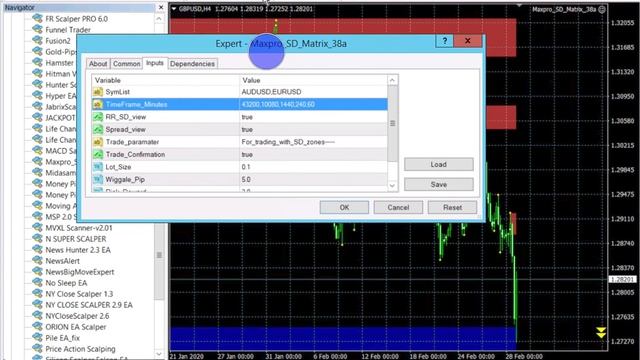Click the NYCloseScalper 2.6 icon
Viewport: 640px width, 360px height.
click(38, 316)
